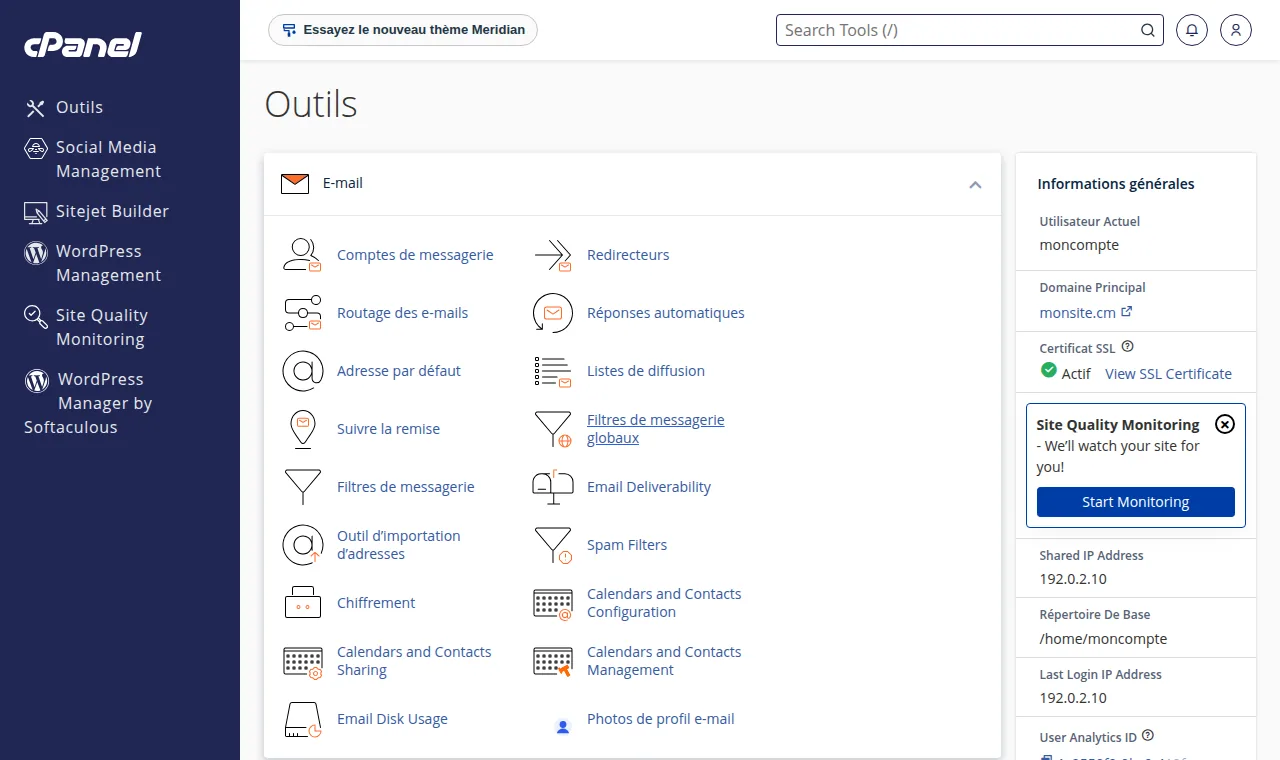Screen dimensions: 1280x760
Task: Open Routage des e-mails icon
Action: [302, 313]
